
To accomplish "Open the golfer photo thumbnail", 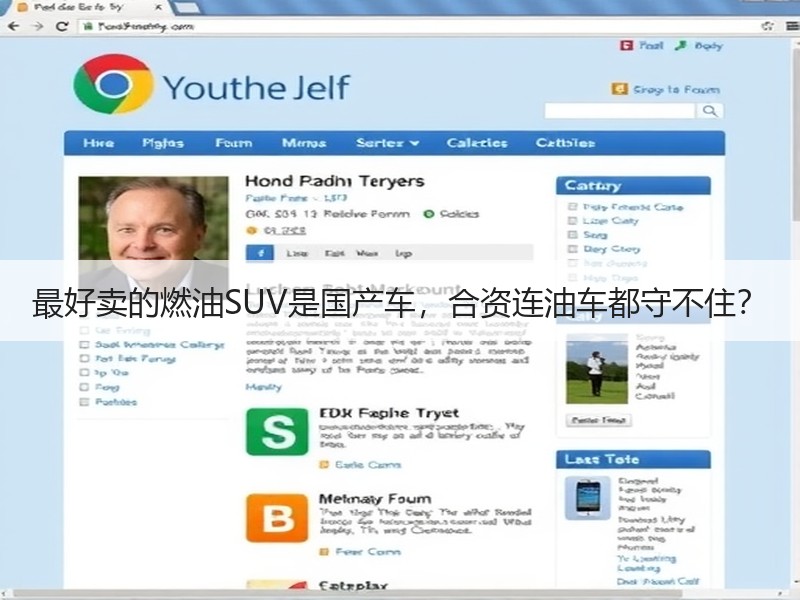I will (x=597, y=368).
